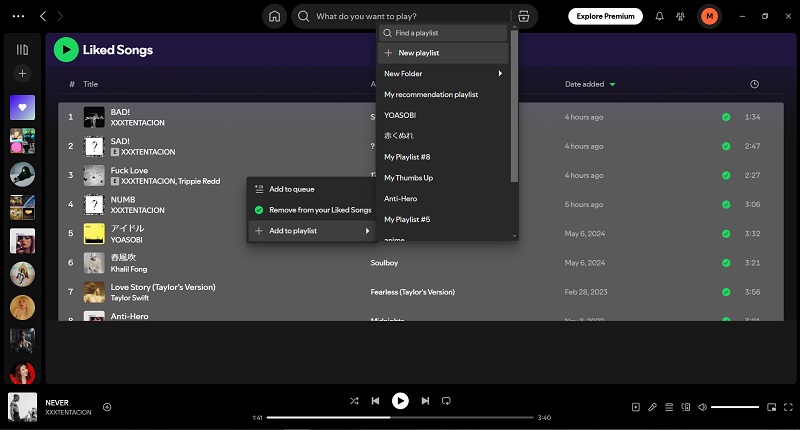Toggle shuffle playback
This screenshot has width=800, height=430.
354,401
